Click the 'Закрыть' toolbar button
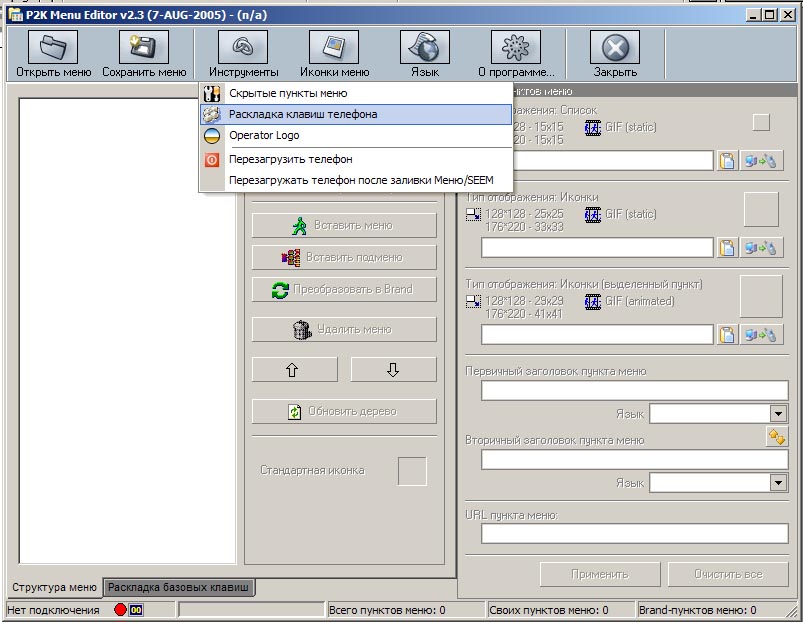 click(615, 54)
